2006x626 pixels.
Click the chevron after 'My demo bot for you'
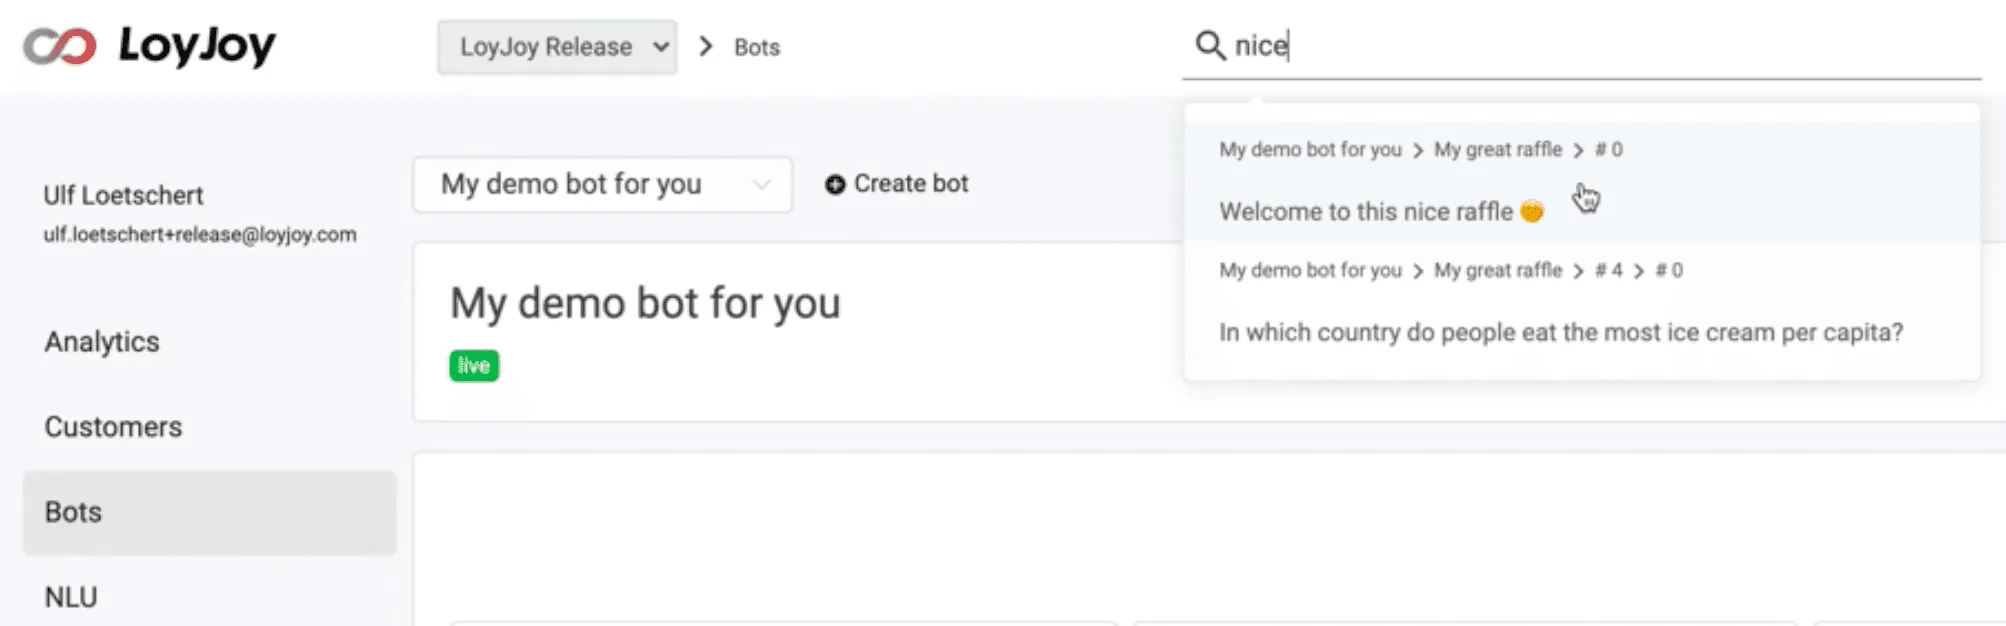tap(1418, 149)
